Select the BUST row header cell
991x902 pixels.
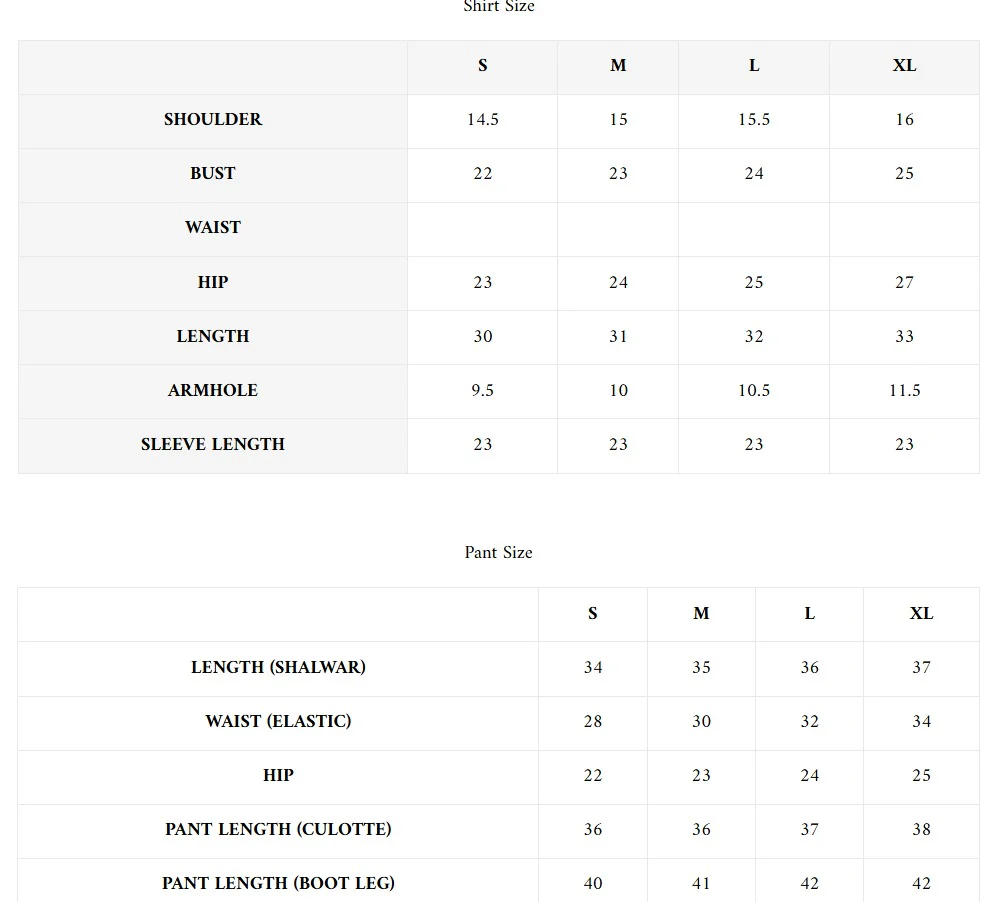pos(213,174)
